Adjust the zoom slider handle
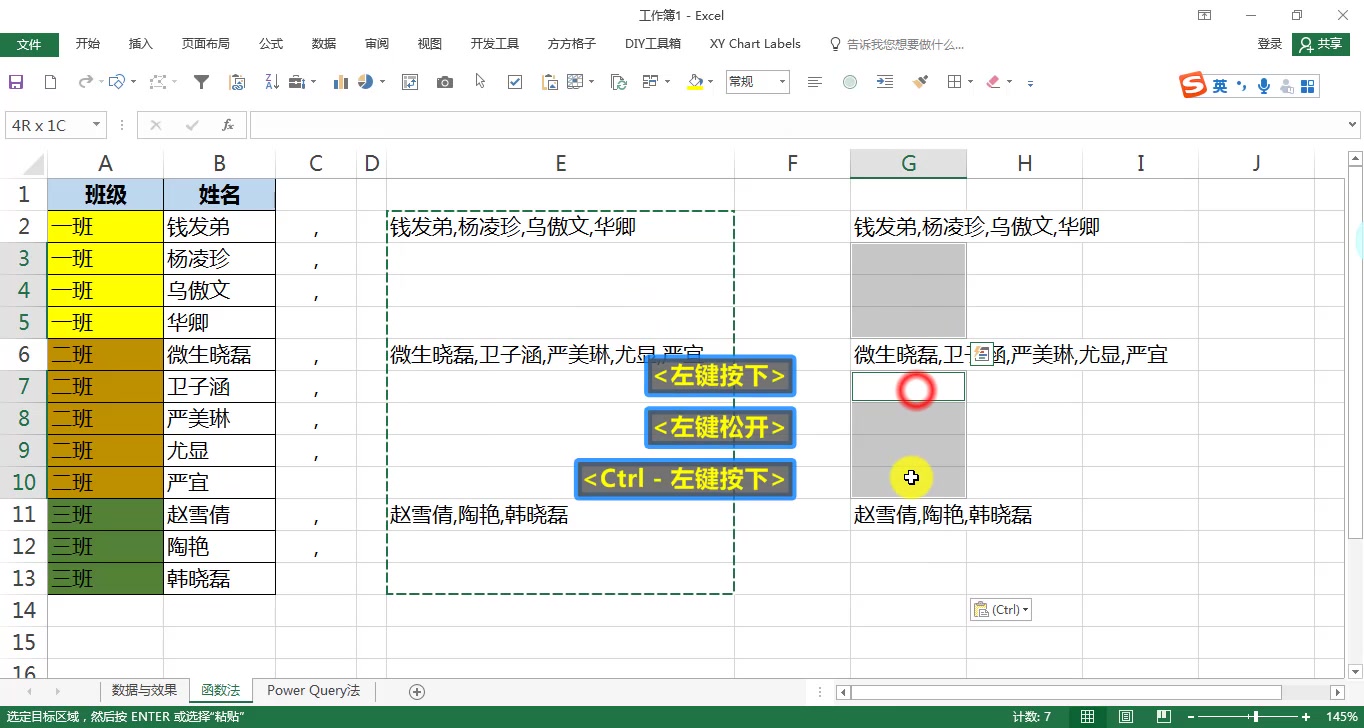 click(1258, 717)
